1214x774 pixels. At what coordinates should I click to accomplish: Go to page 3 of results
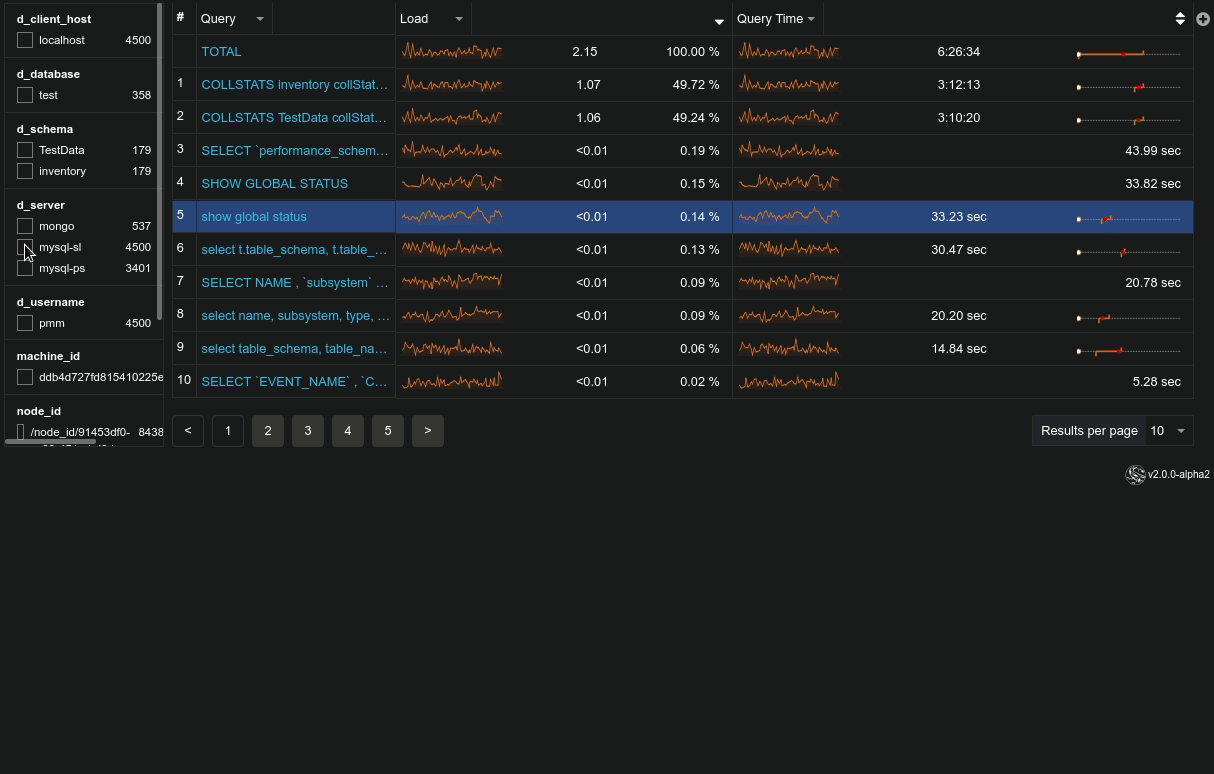(307, 431)
